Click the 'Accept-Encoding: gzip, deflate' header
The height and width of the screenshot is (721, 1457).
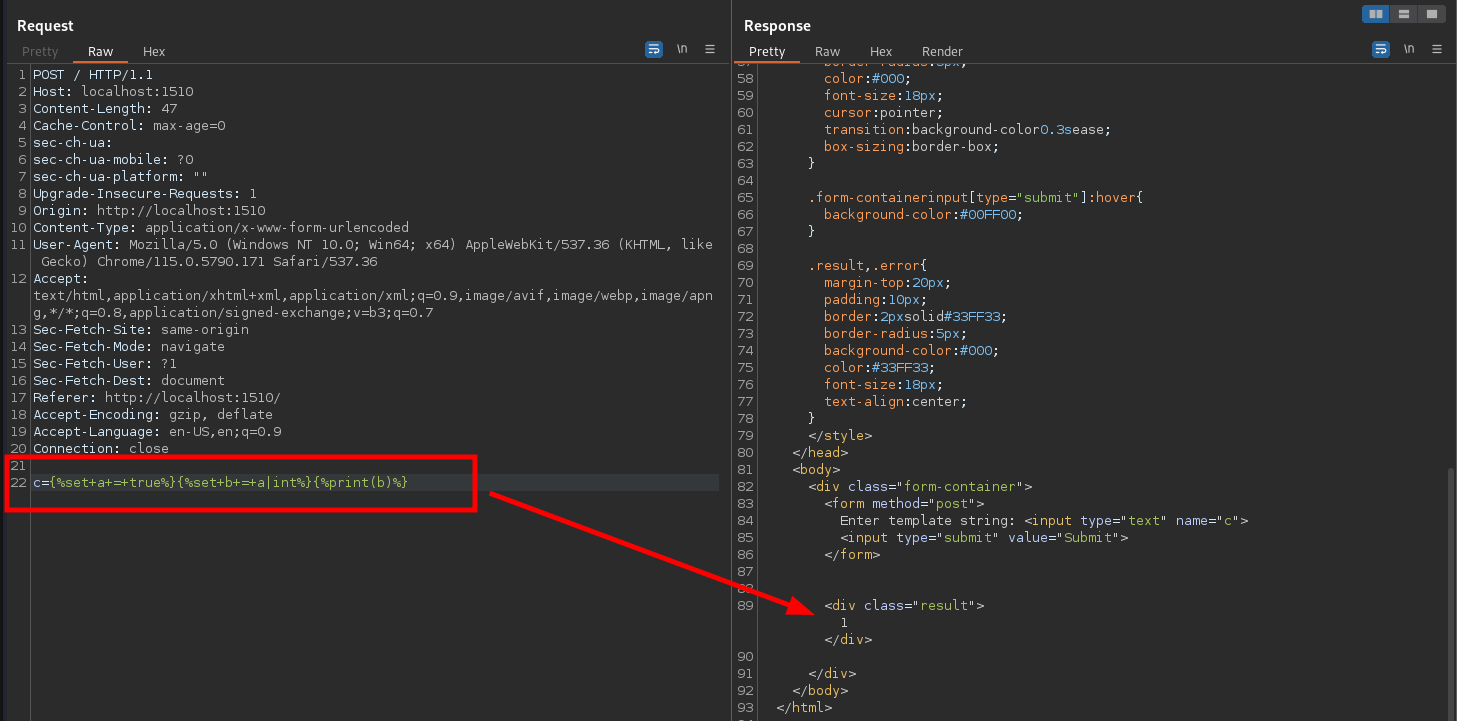click(x=153, y=414)
